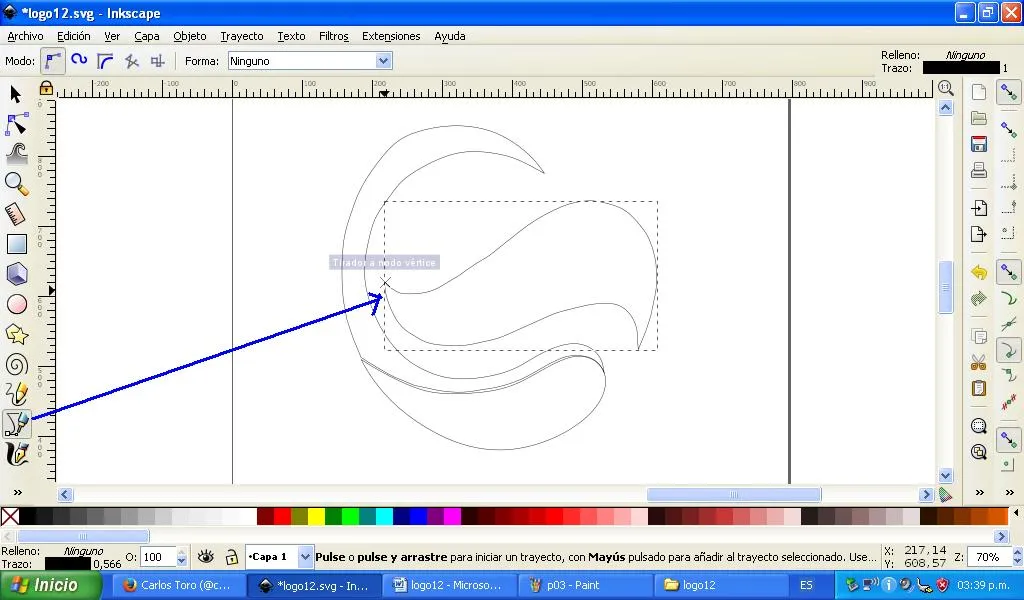This screenshot has height=600, width=1024.
Task: Pick the yellow palette swatch
Action: pyautogui.click(x=316, y=516)
